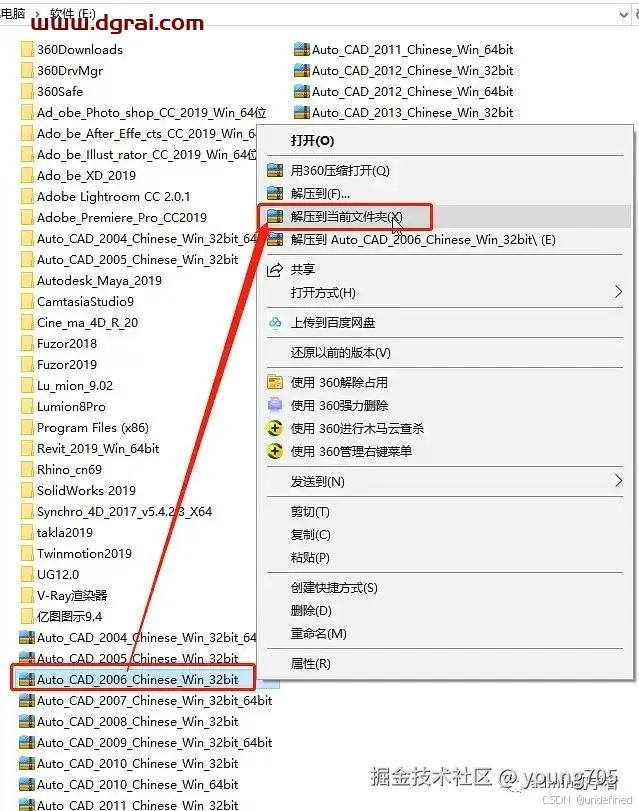Select UG12.0 folder

50,575
